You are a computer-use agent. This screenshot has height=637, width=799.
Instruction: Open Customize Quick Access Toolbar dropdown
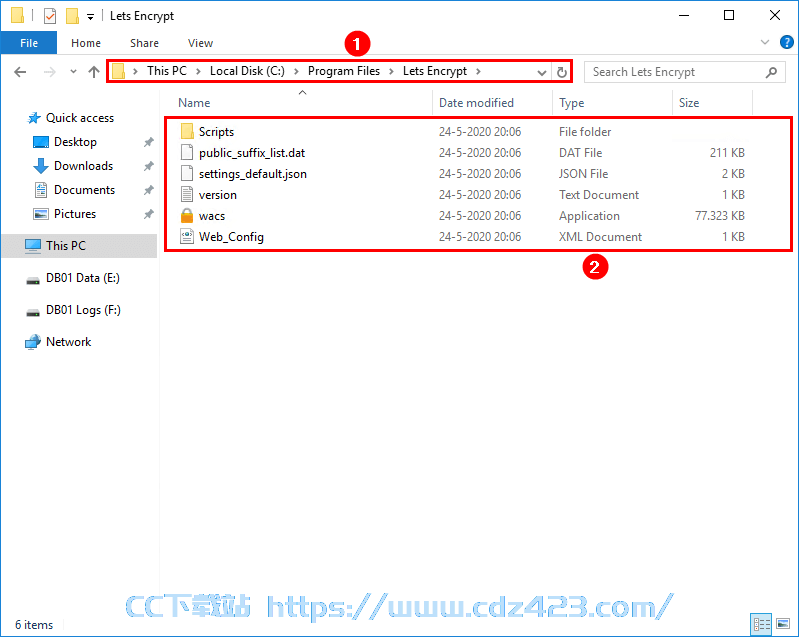90,17
